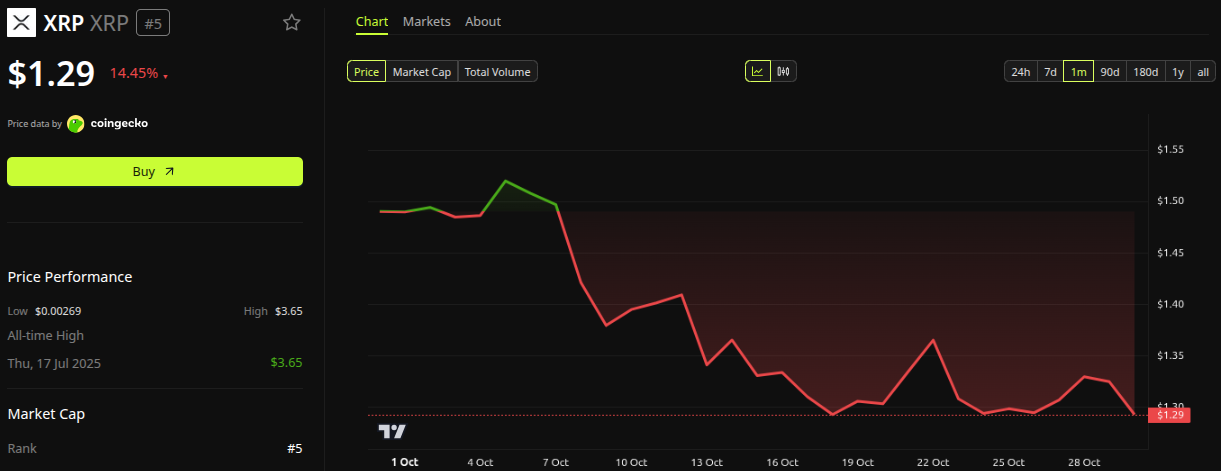Click the All-time High label
This screenshot has width=1221, height=471.
click(46, 336)
